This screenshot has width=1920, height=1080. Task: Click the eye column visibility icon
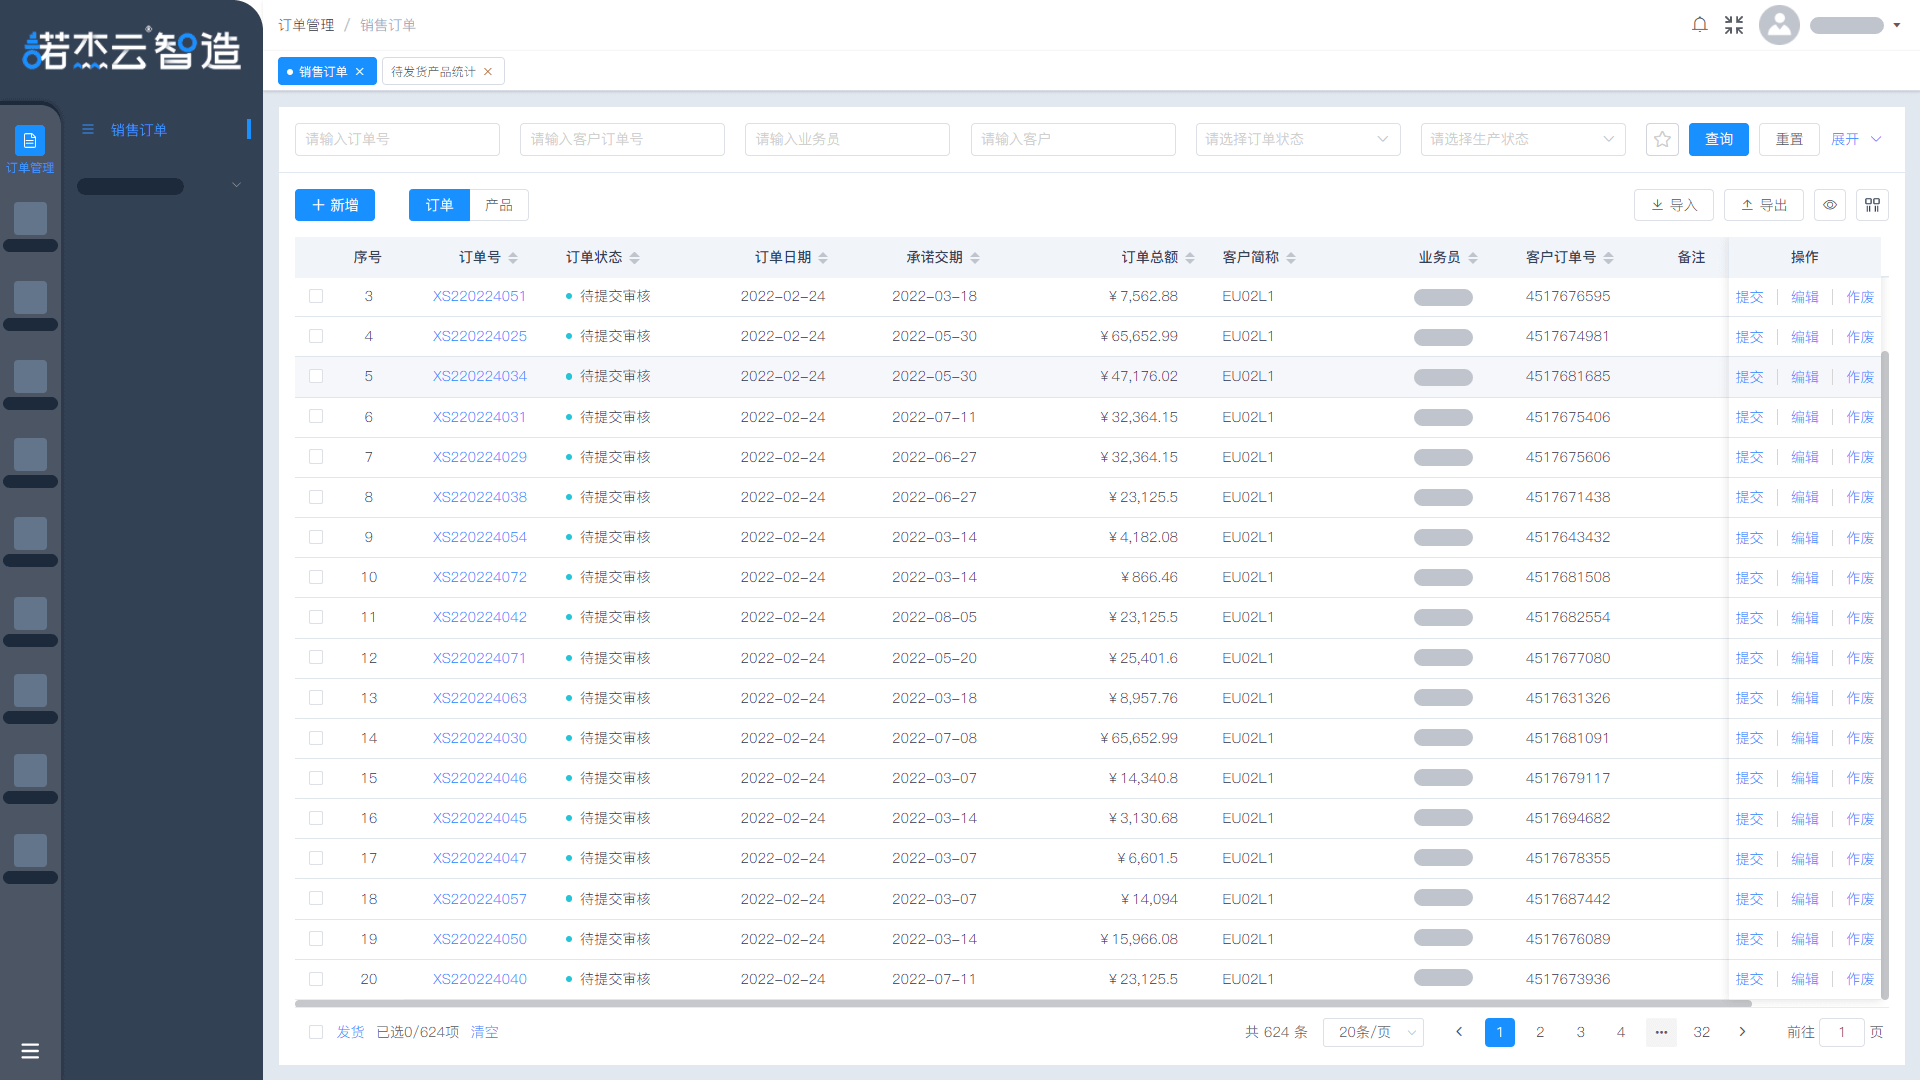(1830, 205)
